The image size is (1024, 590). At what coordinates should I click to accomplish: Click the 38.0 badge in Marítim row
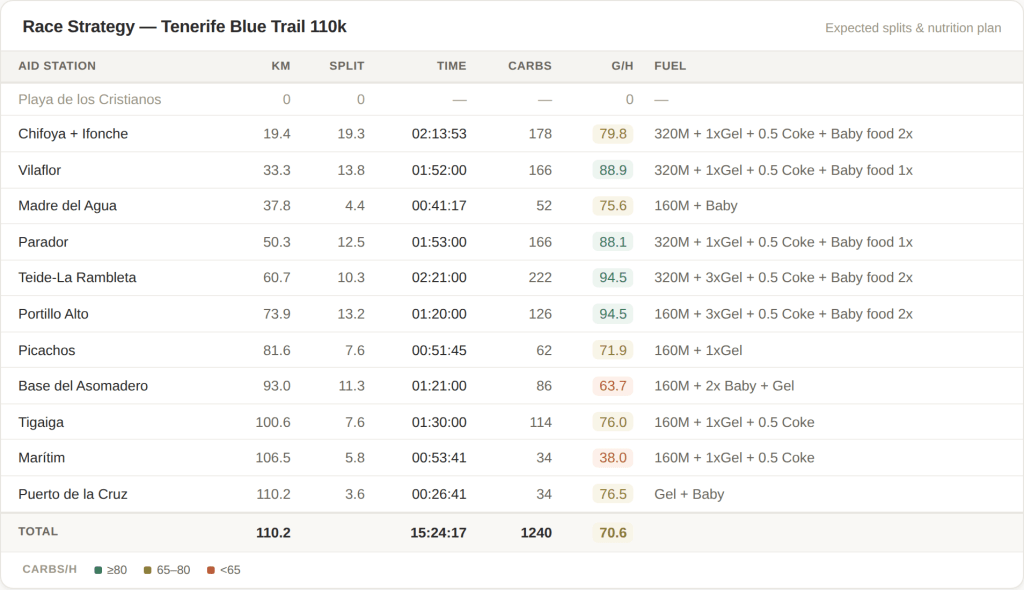point(612,458)
